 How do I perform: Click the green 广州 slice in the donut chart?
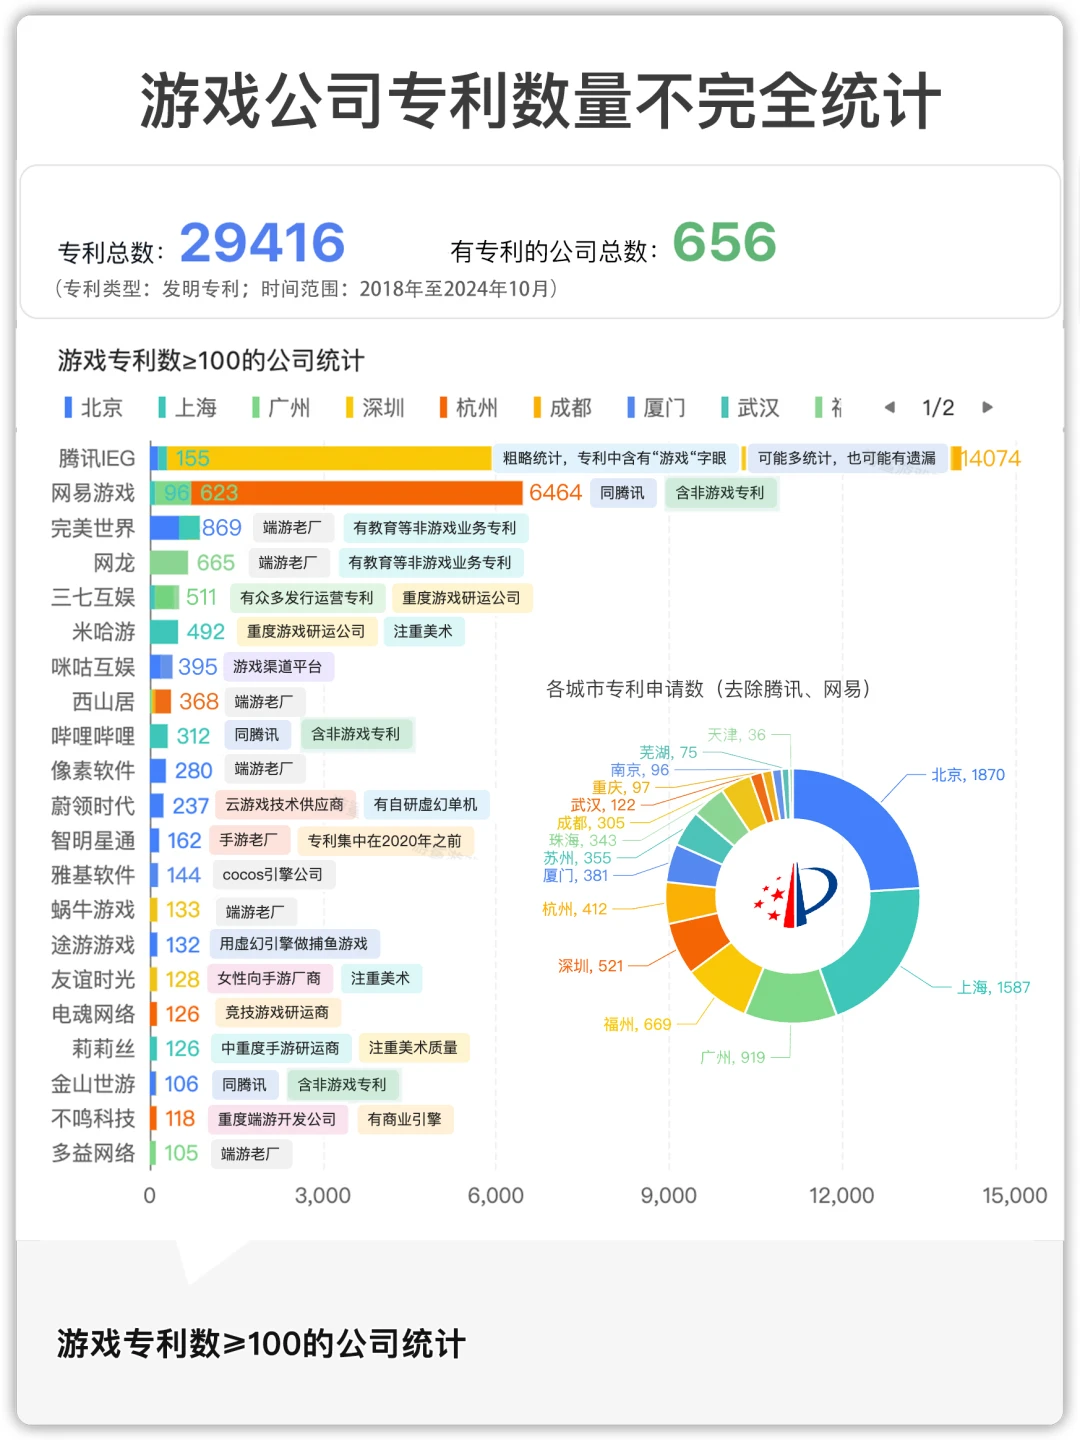pos(790,995)
